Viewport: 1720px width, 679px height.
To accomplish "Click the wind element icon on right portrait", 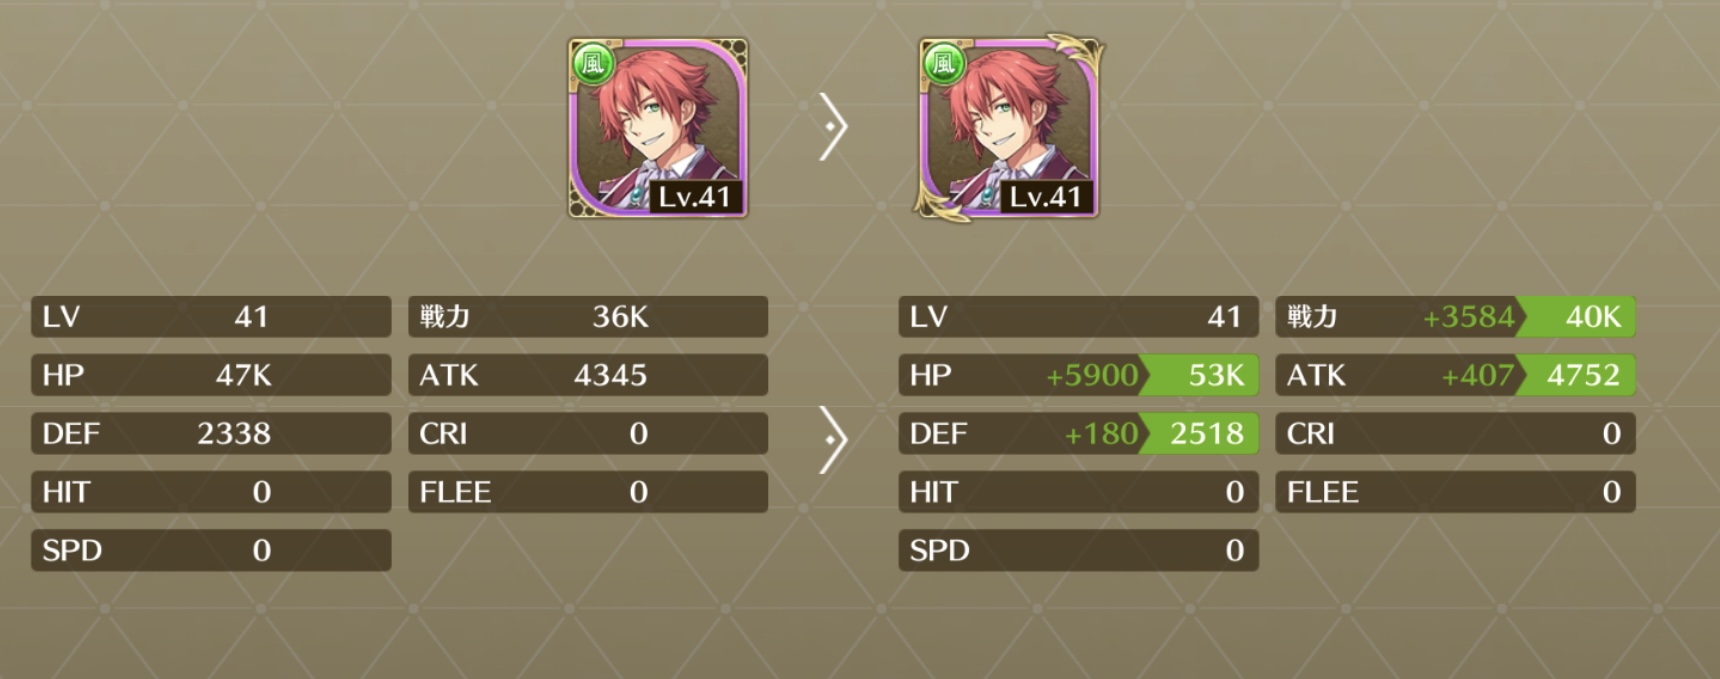I will click(x=943, y=64).
